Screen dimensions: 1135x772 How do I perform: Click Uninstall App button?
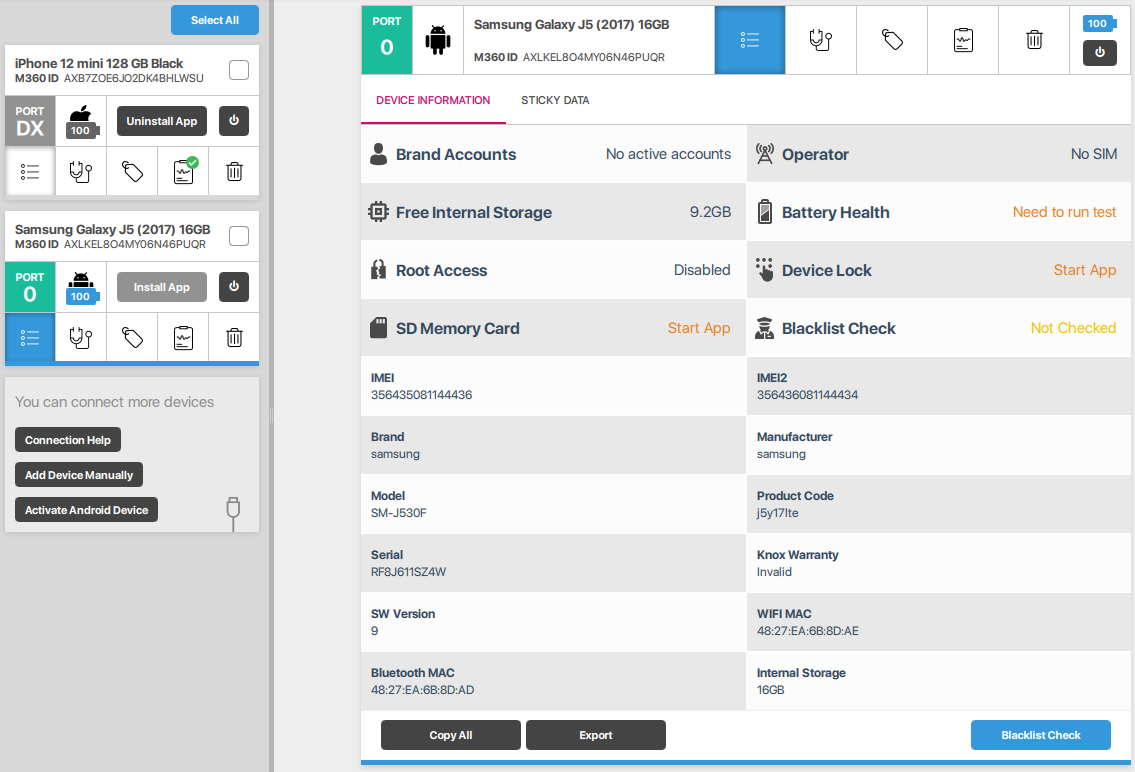[x=162, y=121]
